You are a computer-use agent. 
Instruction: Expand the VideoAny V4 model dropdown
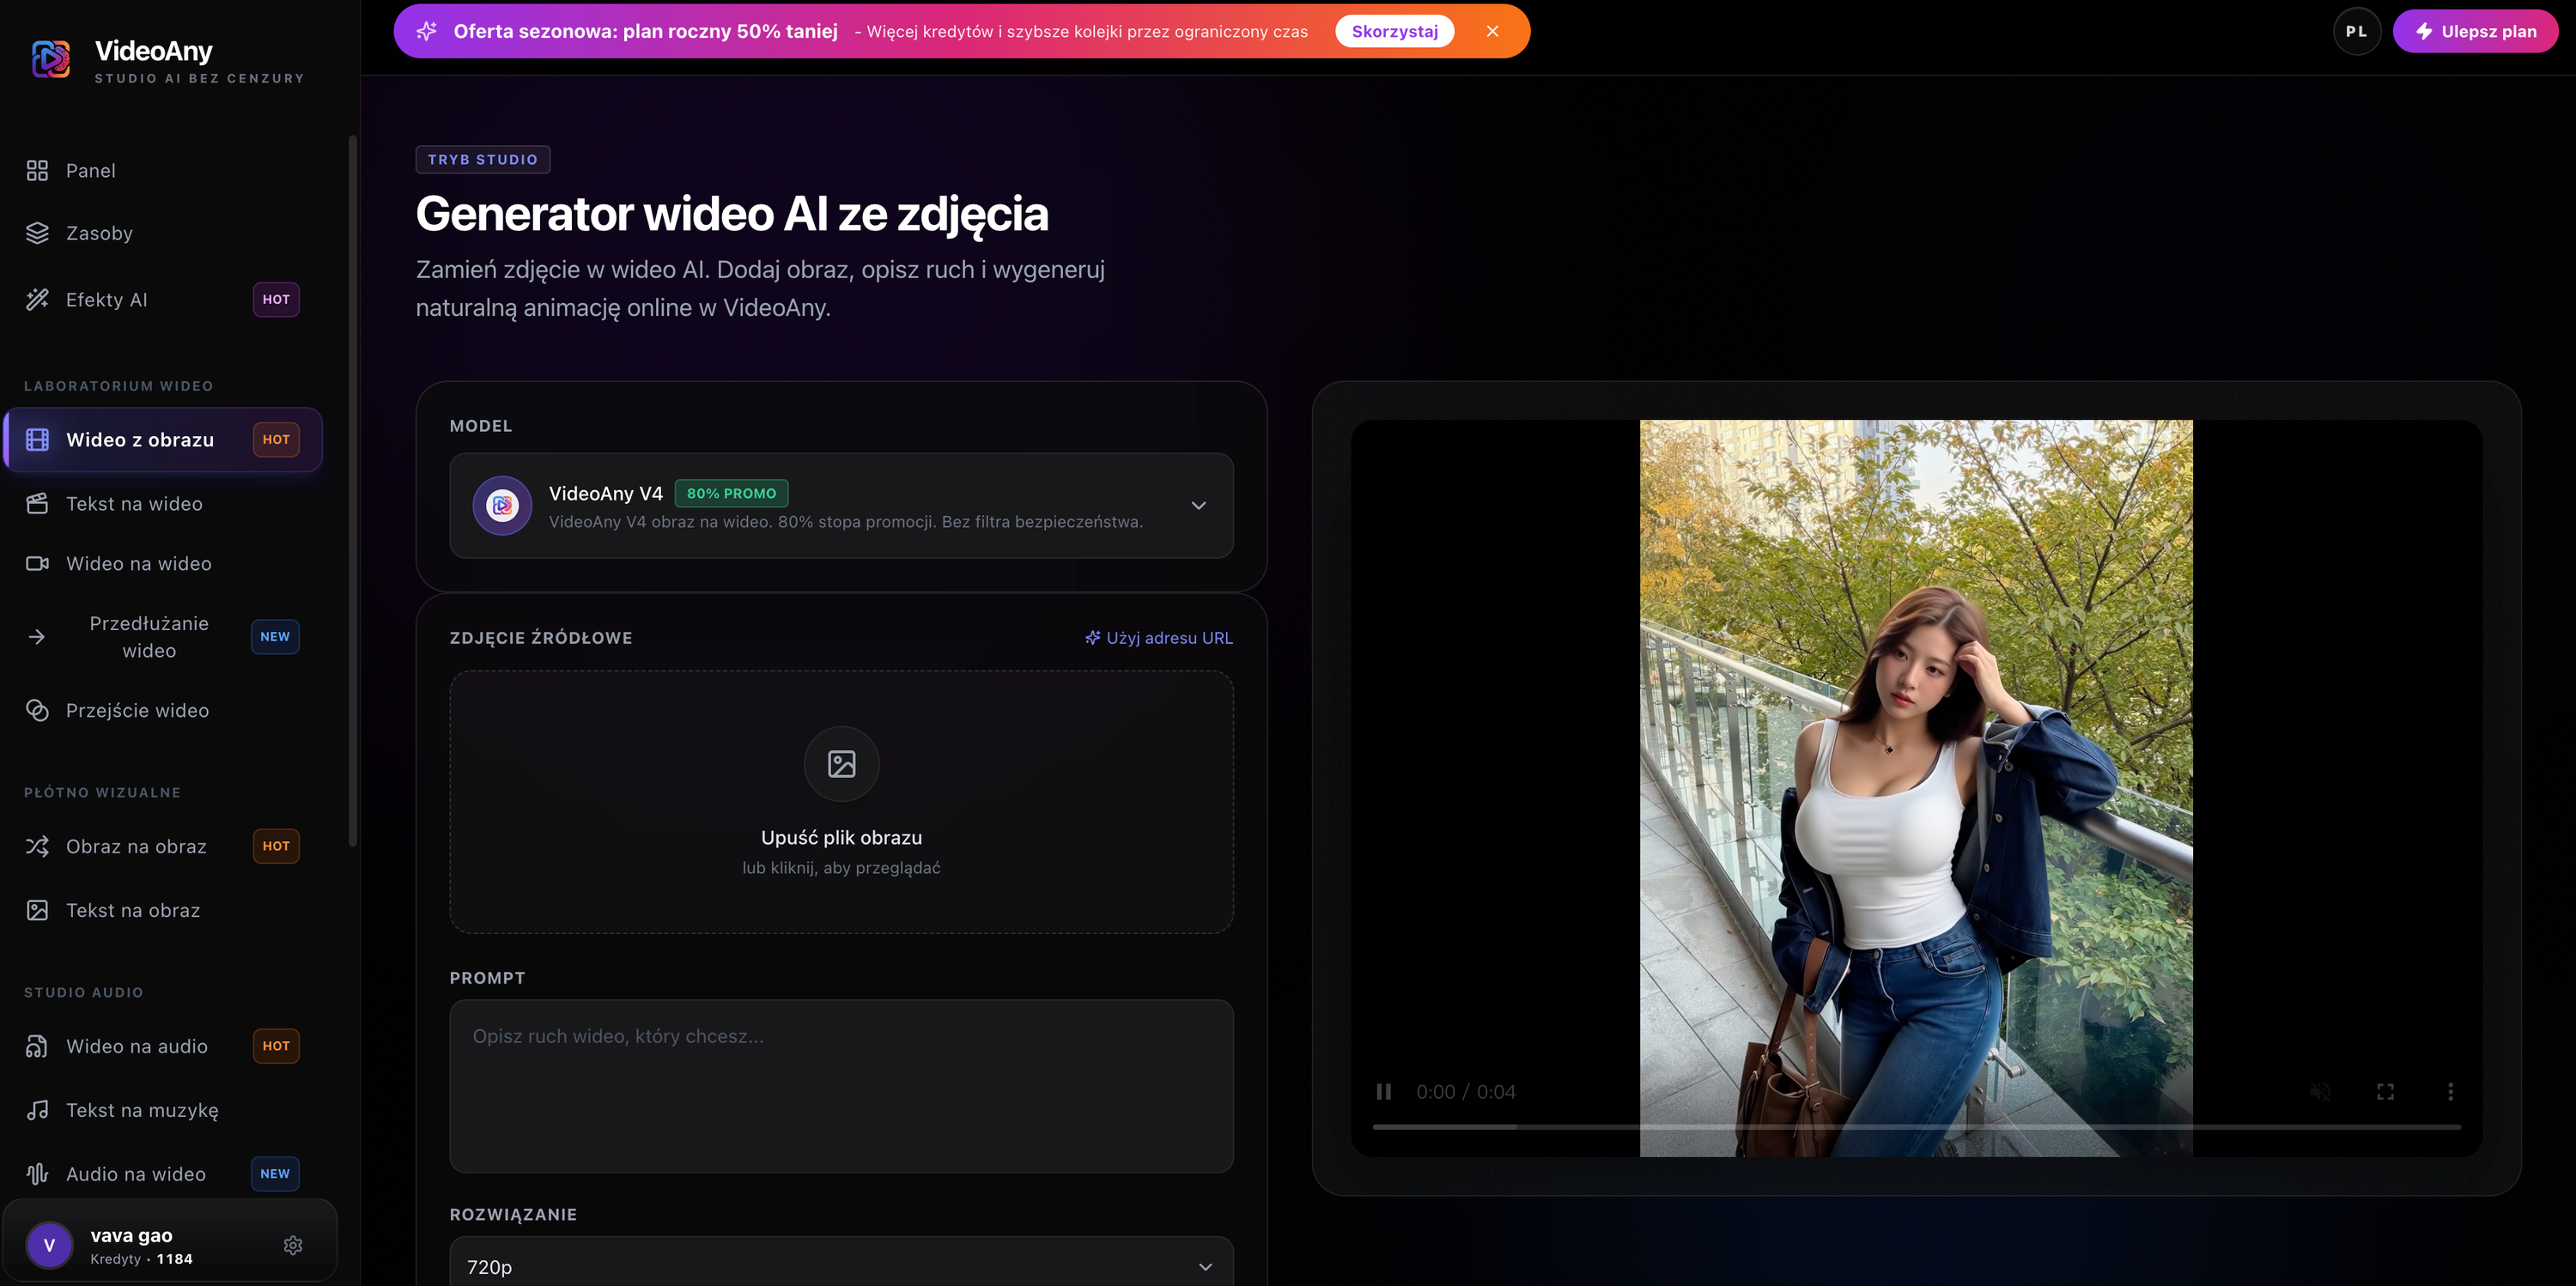click(841, 506)
